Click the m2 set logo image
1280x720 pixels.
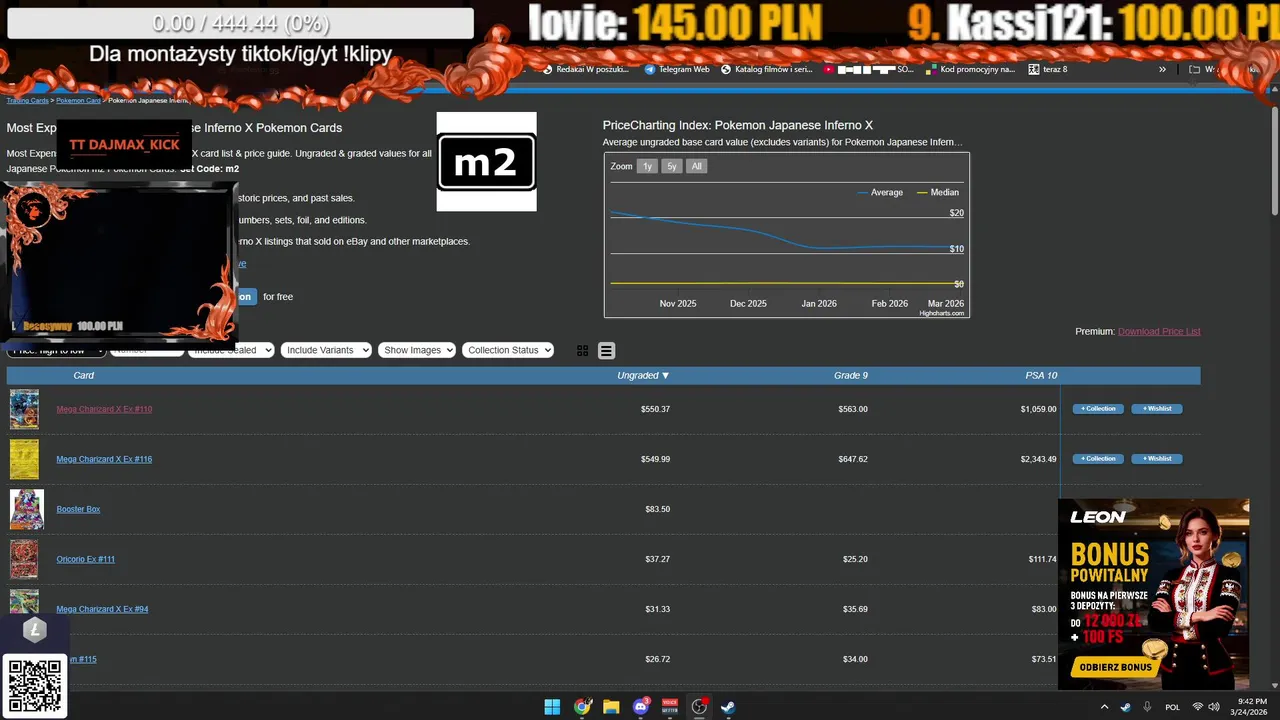486,161
